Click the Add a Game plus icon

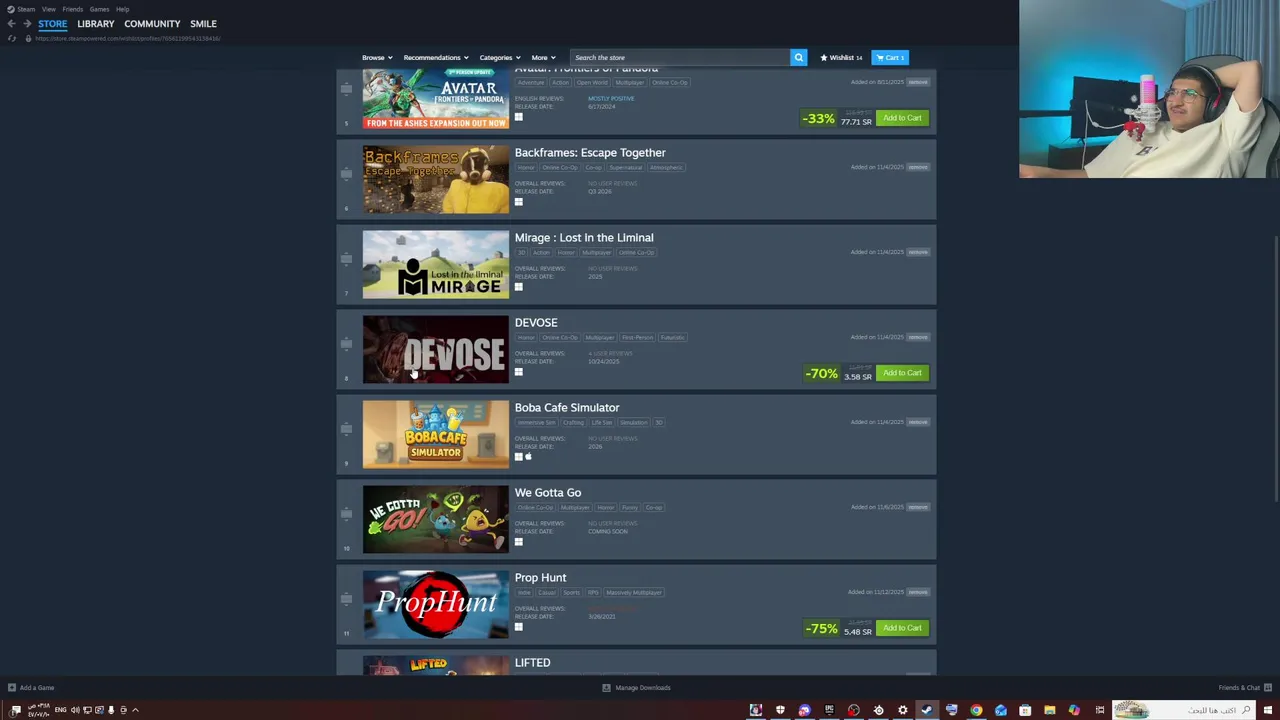(x=12, y=688)
